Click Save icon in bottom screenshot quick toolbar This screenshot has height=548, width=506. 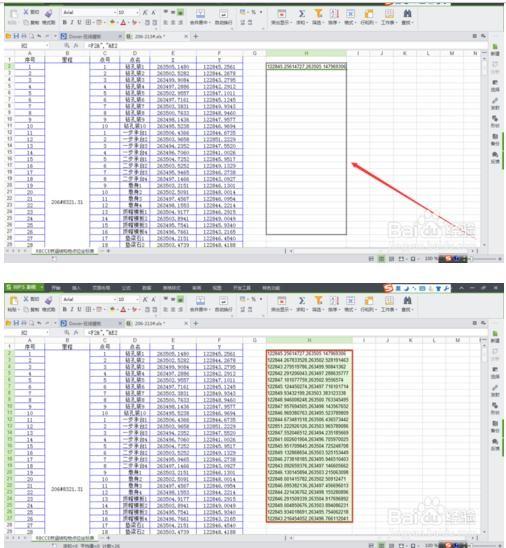[16, 323]
